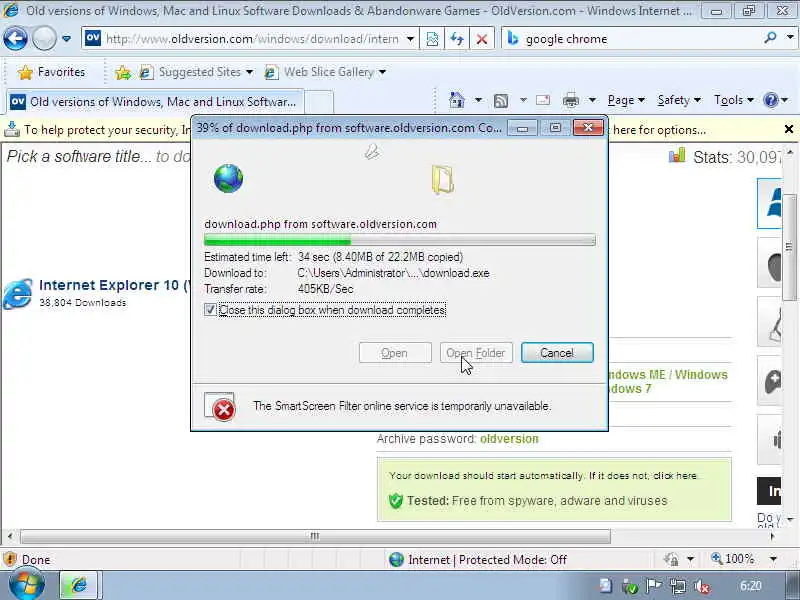
Task: Click the SmartScreen Filter error icon
Action: pos(220,406)
